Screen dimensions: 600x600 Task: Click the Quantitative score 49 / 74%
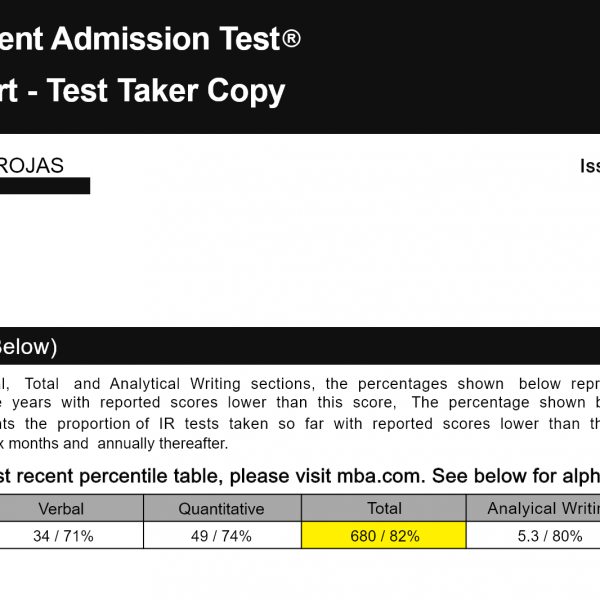(x=221, y=536)
